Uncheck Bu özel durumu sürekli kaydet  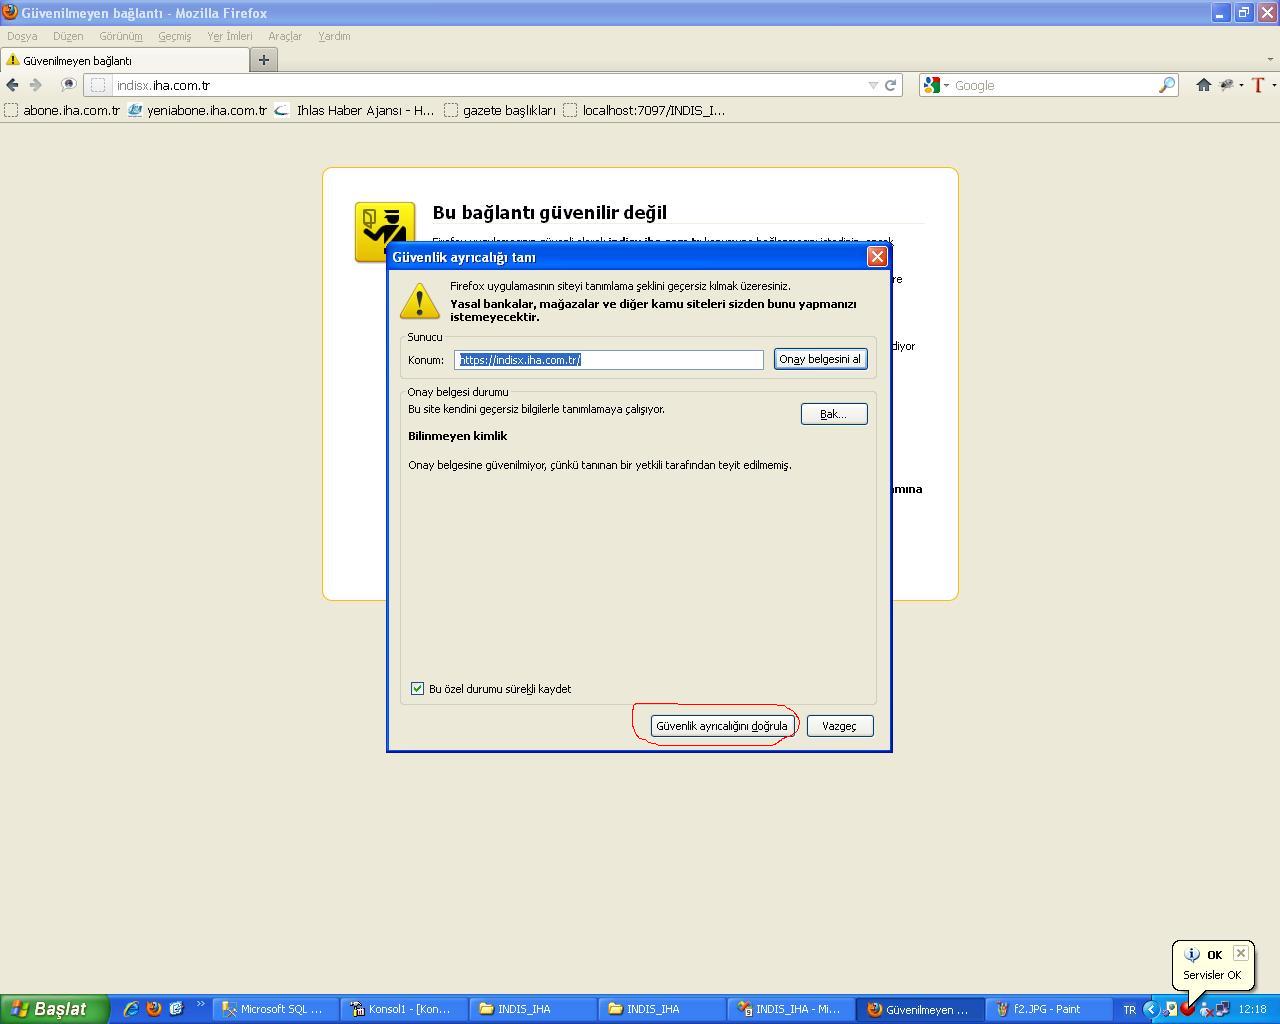point(417,688)
